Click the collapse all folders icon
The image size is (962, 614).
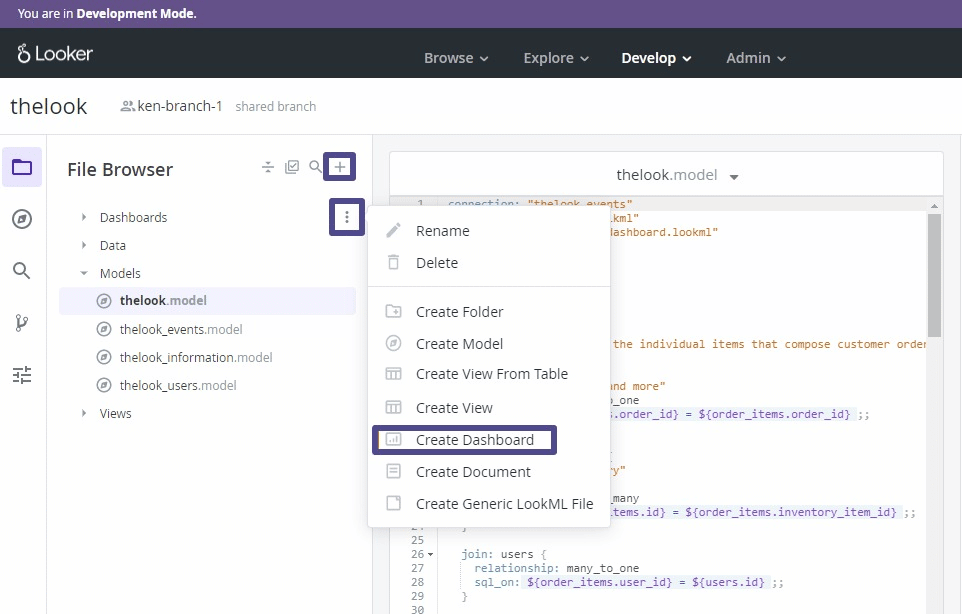pyautogui.click(x=267, y=167)
